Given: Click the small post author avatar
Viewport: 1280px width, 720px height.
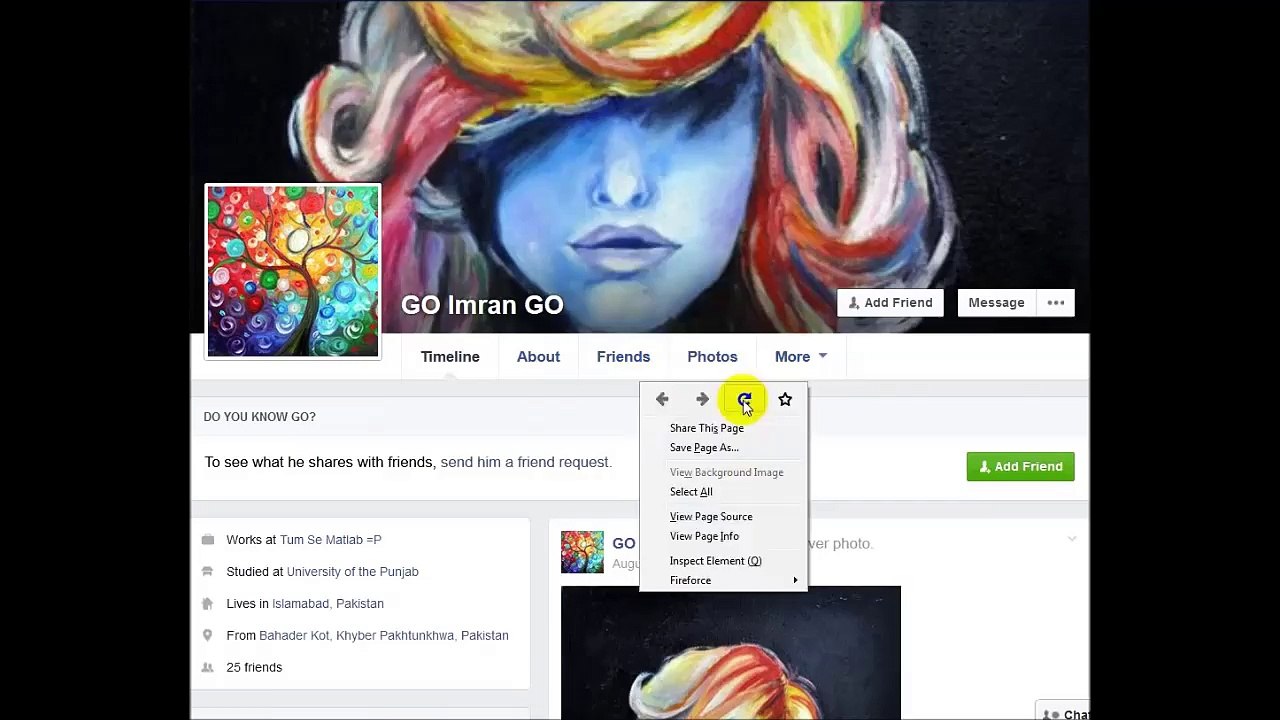Looking at the screenshot, I should coord(582,552).
